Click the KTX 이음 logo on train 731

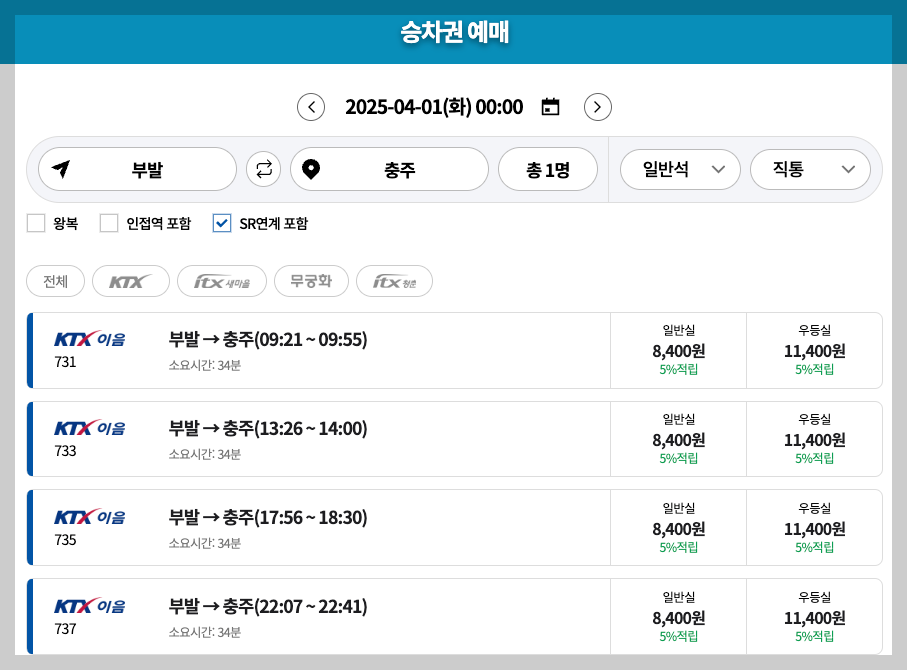pos(90,338)
